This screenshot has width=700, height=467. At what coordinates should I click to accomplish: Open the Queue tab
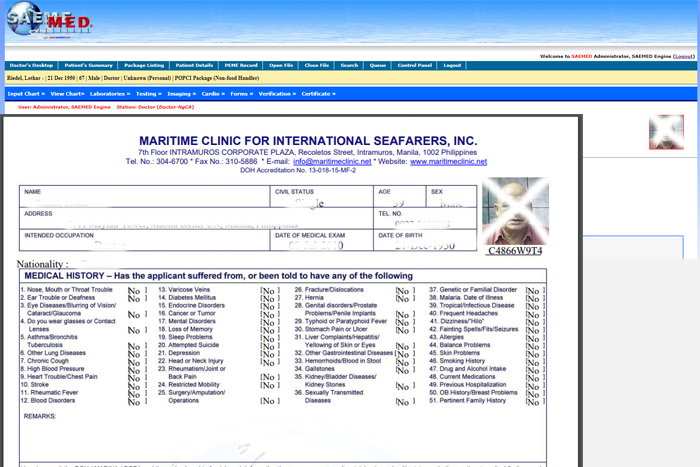(378, 65)
